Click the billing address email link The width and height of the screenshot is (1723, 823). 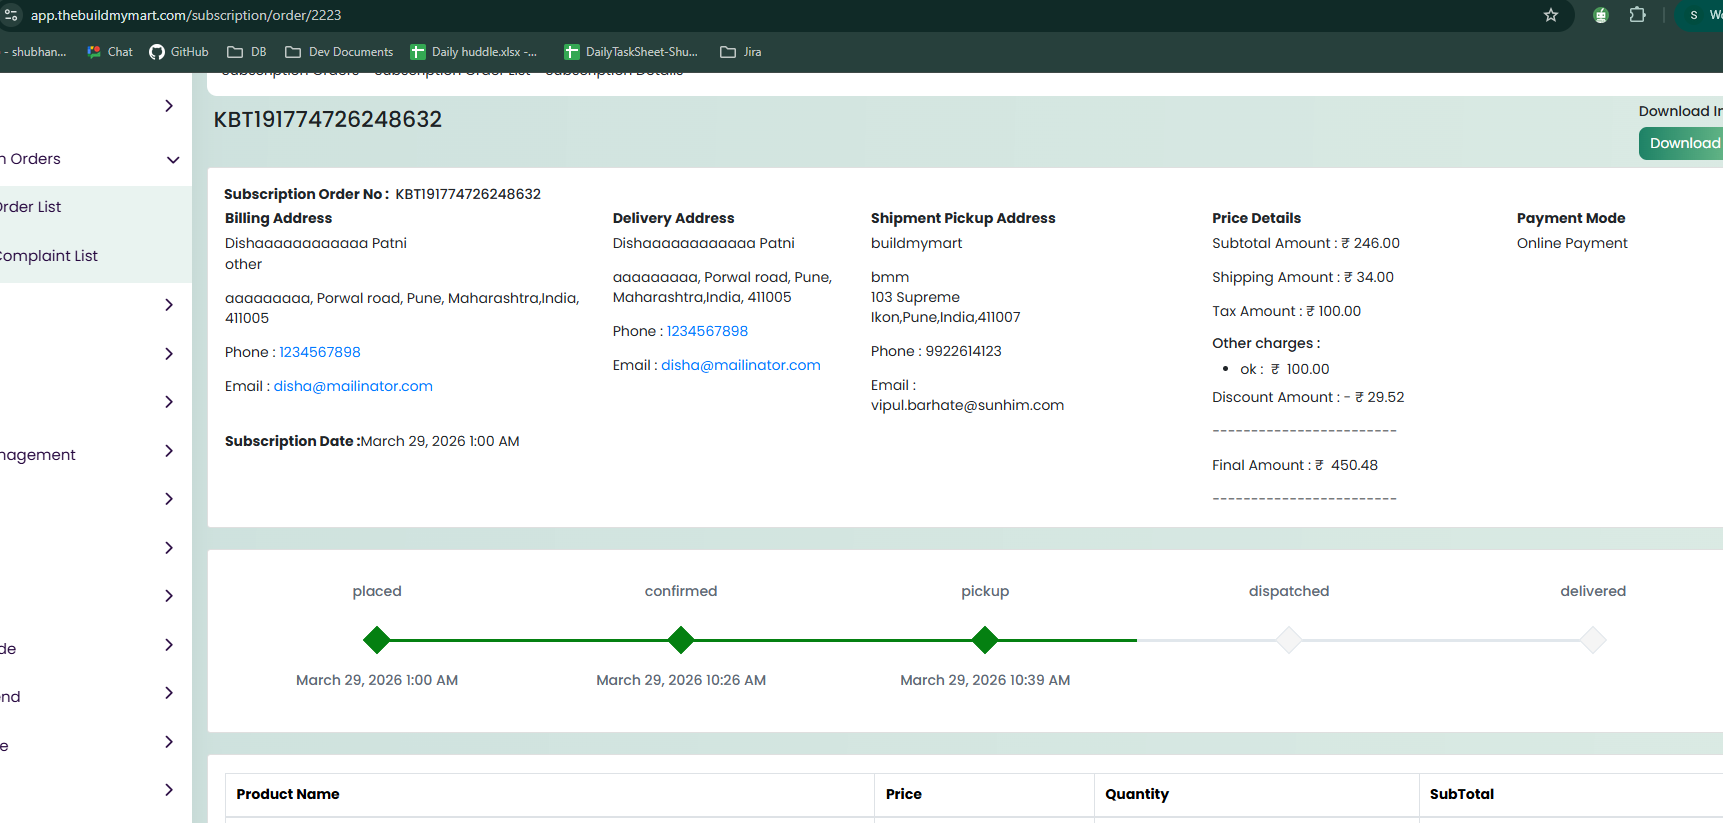pos(353,386)
